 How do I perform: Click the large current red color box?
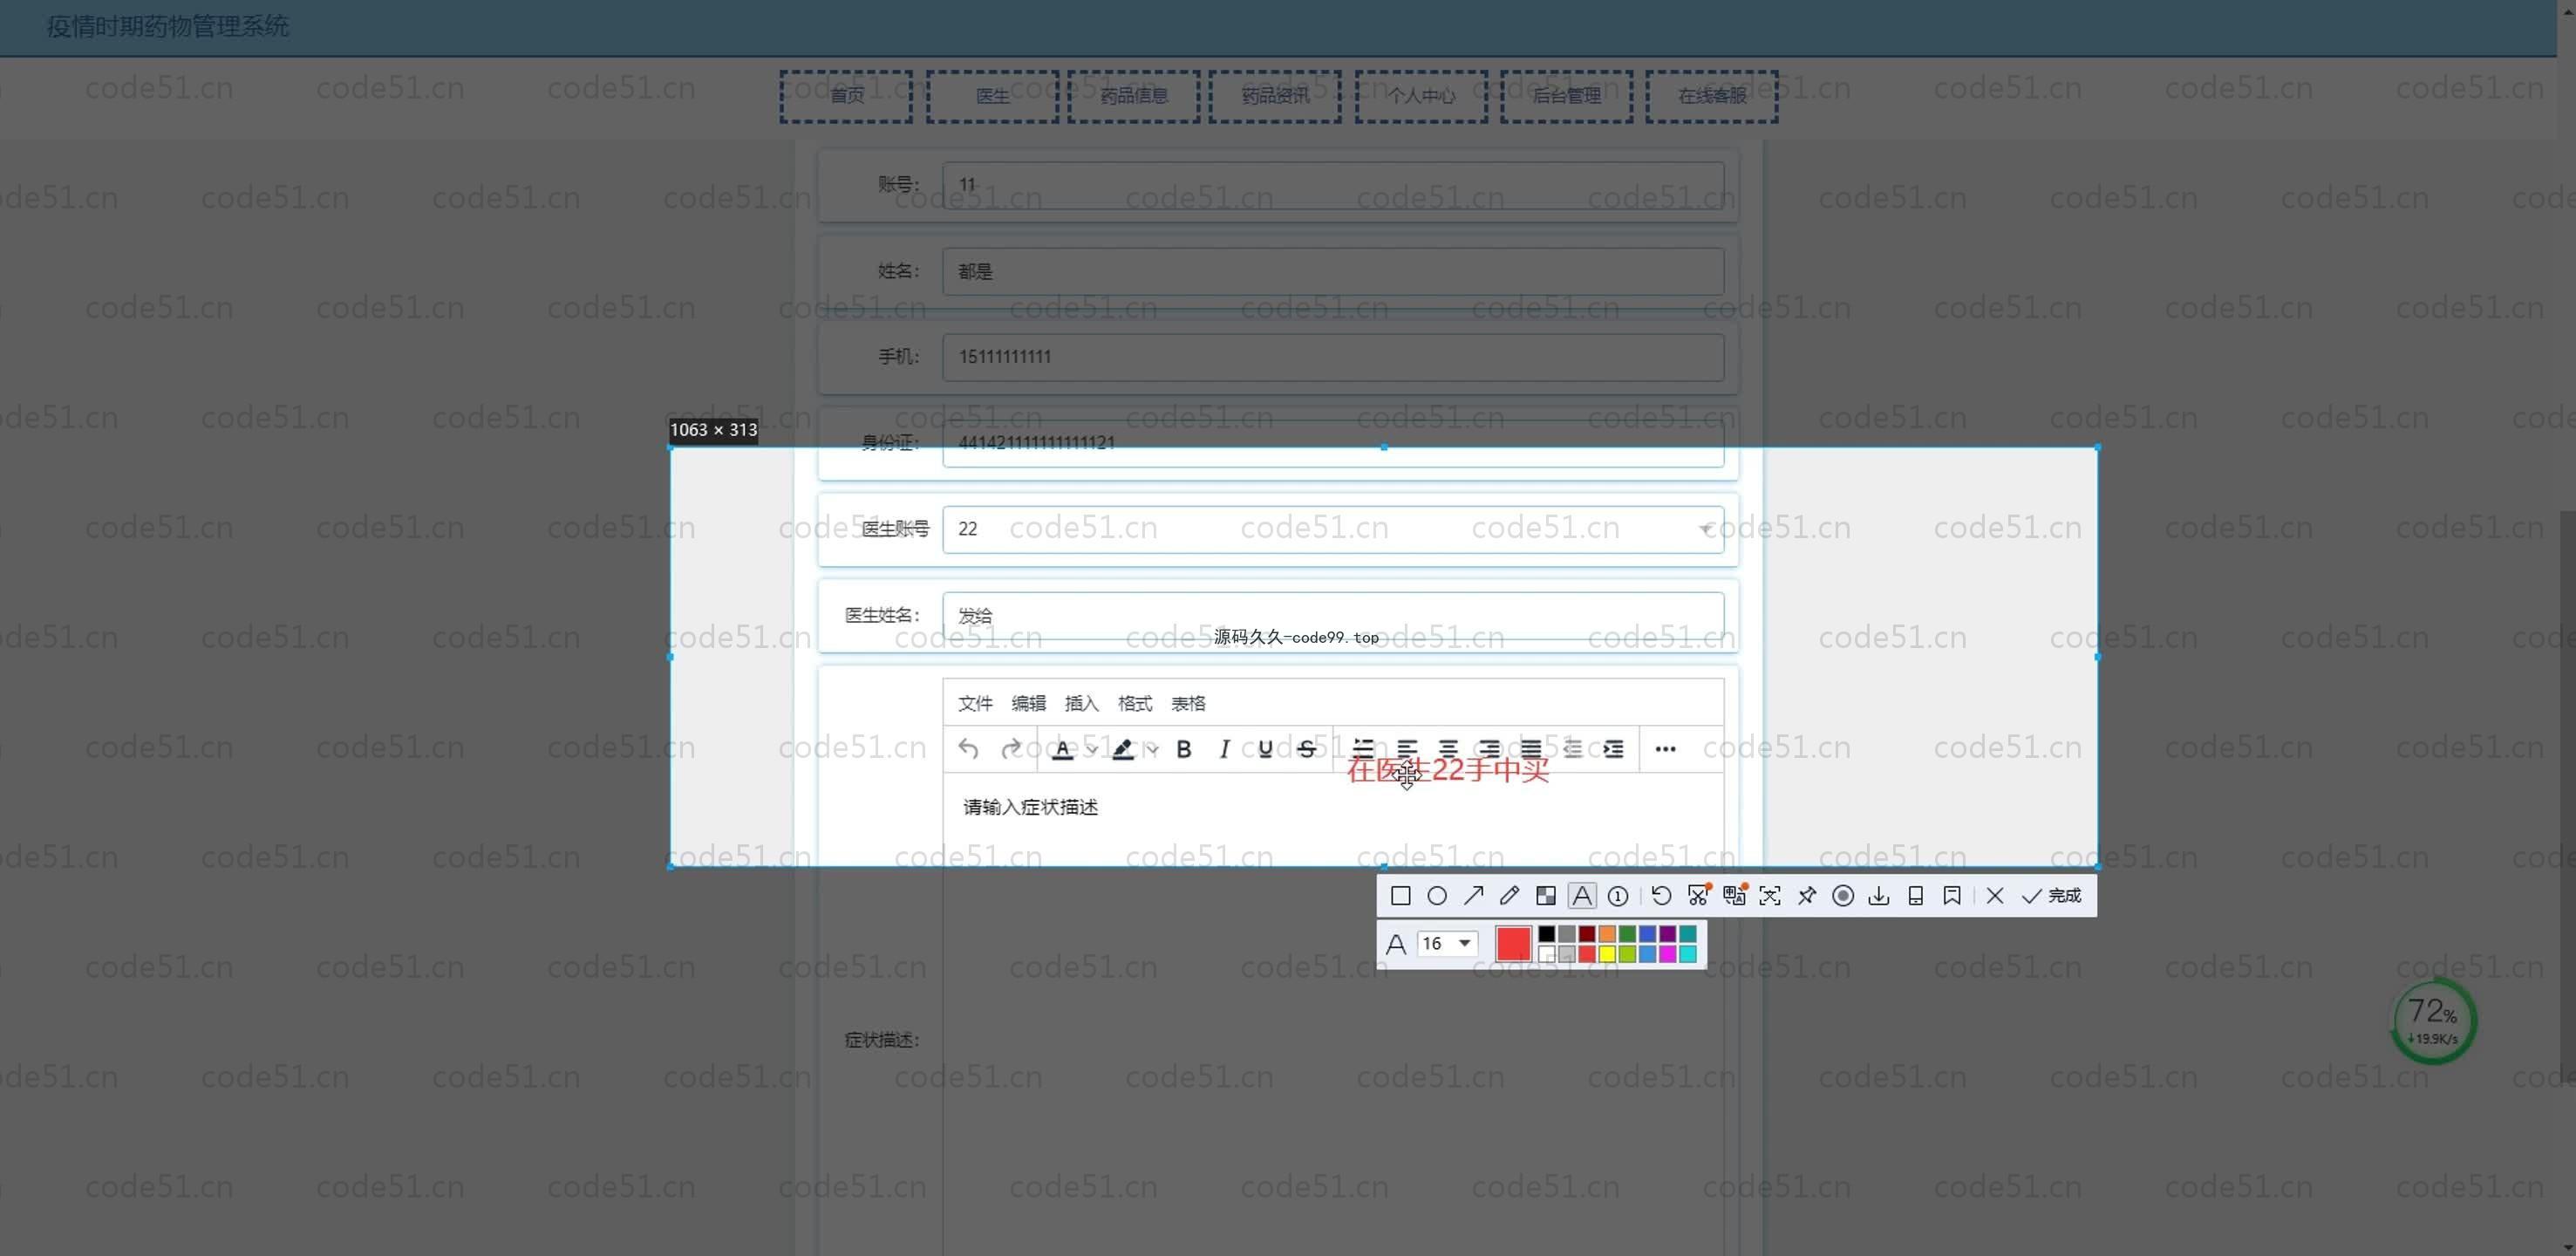coord(1513,944)
